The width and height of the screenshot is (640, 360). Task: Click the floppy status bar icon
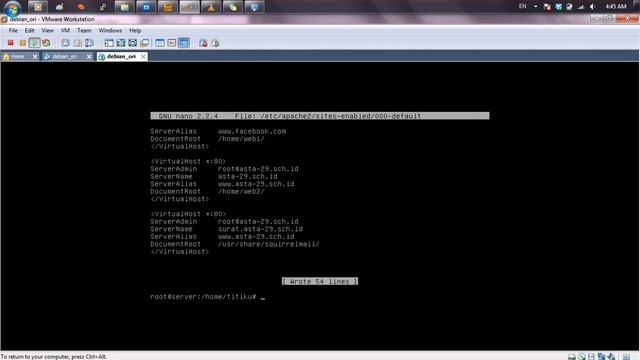[591, 357]
